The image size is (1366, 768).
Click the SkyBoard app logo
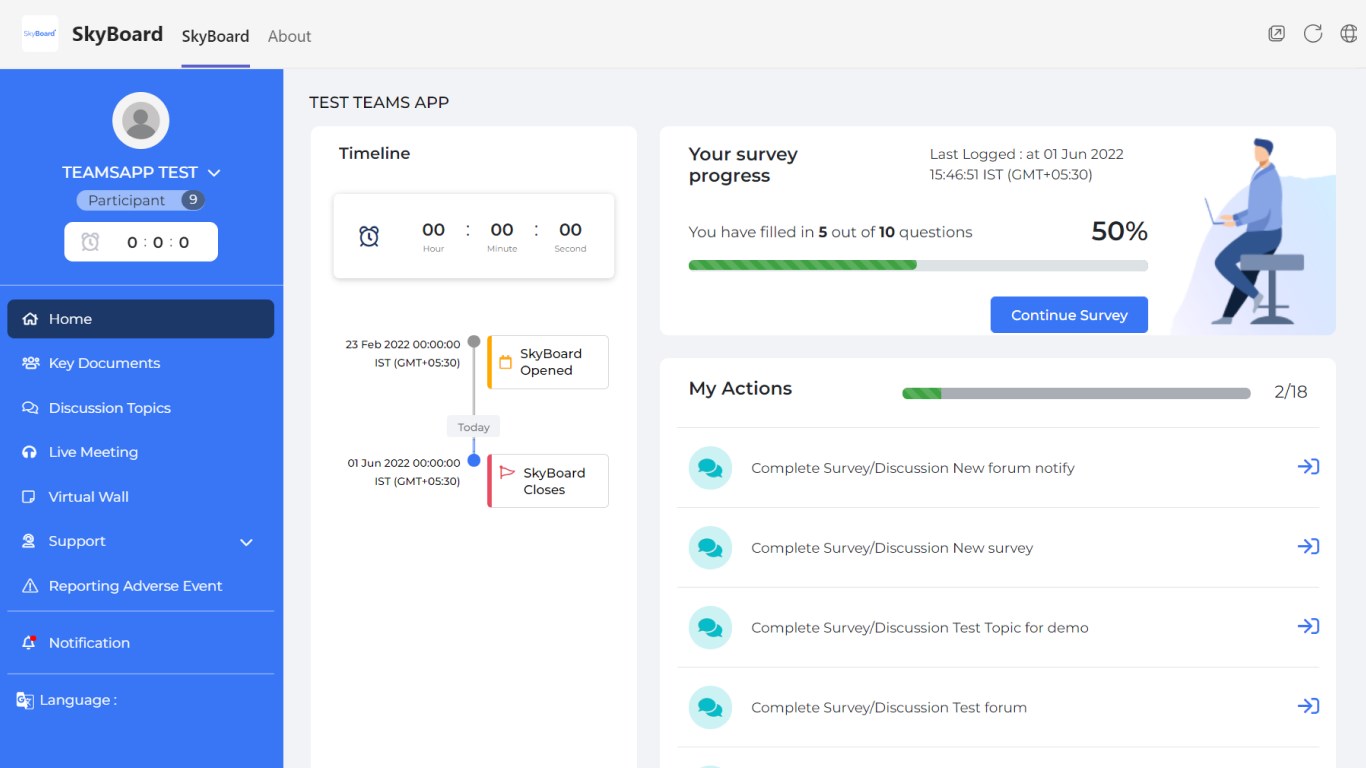[40, 34]
